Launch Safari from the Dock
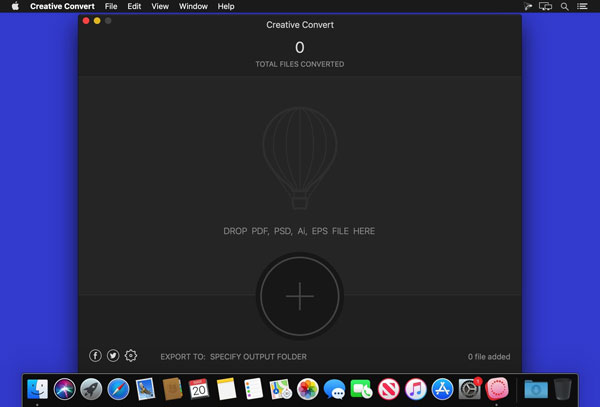Image resolution: width=600 pixels, height=407 pixels. coord(118,389)
